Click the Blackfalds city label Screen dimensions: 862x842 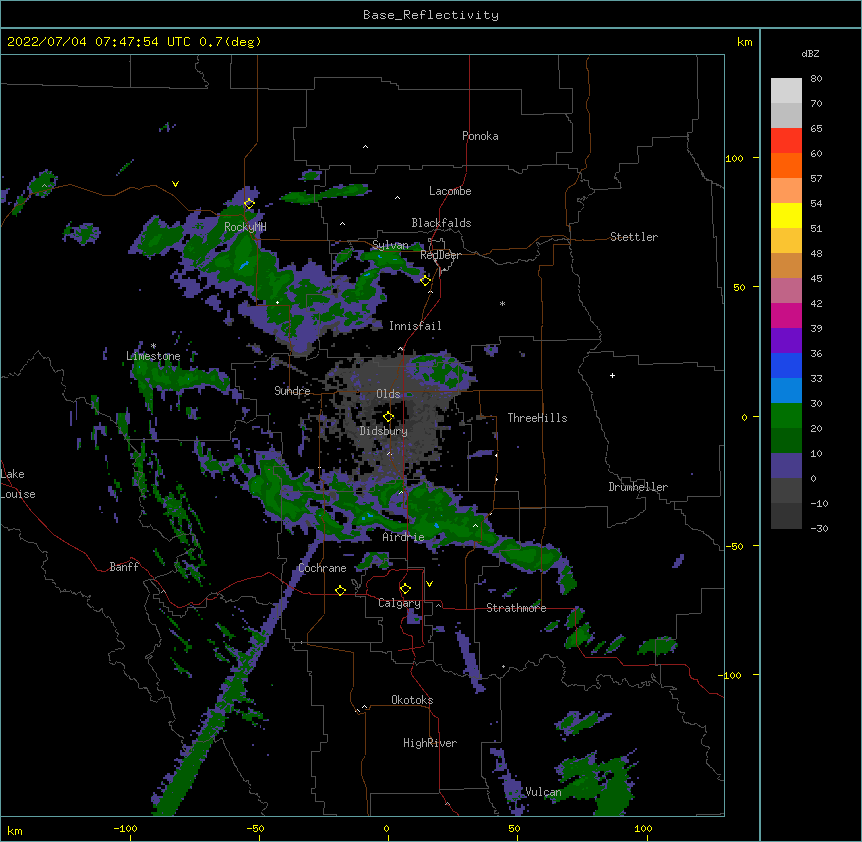pos(441,223)
